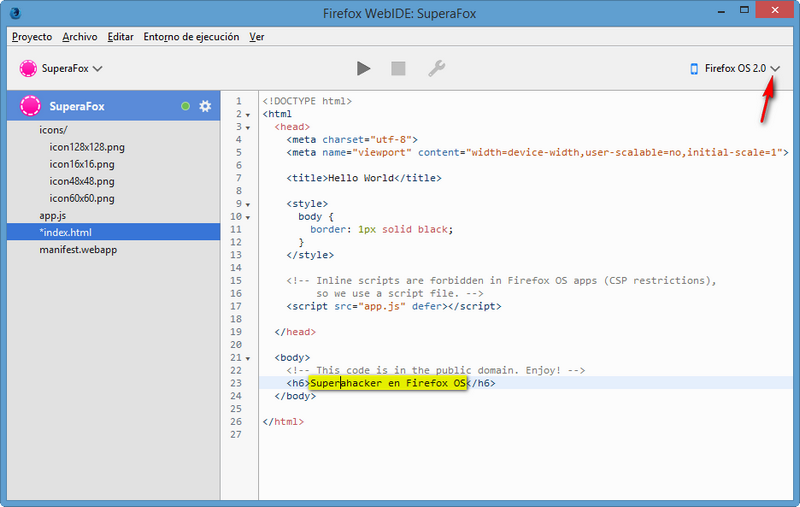Click the closing </head> tag on line 19

click(x=295, y=332)
